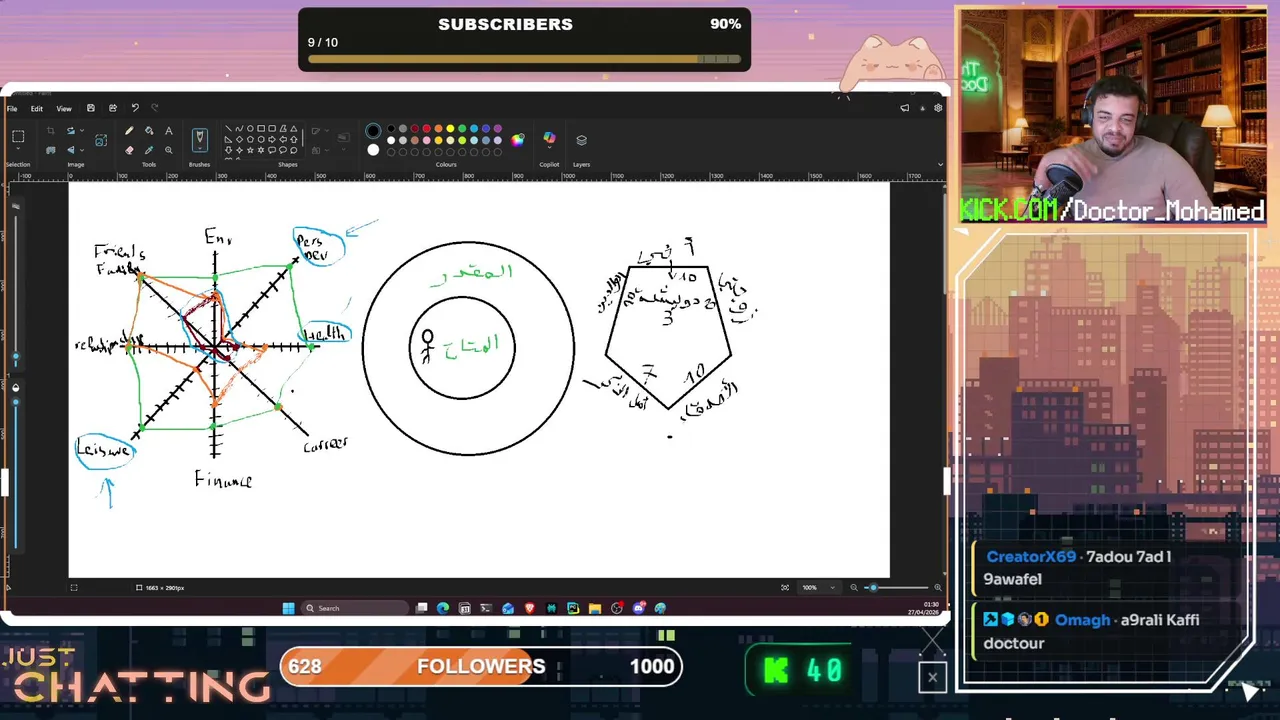Select the Colour picker eyedropper tool
This screenshot has height=720, width=1280.
point(149,150)
